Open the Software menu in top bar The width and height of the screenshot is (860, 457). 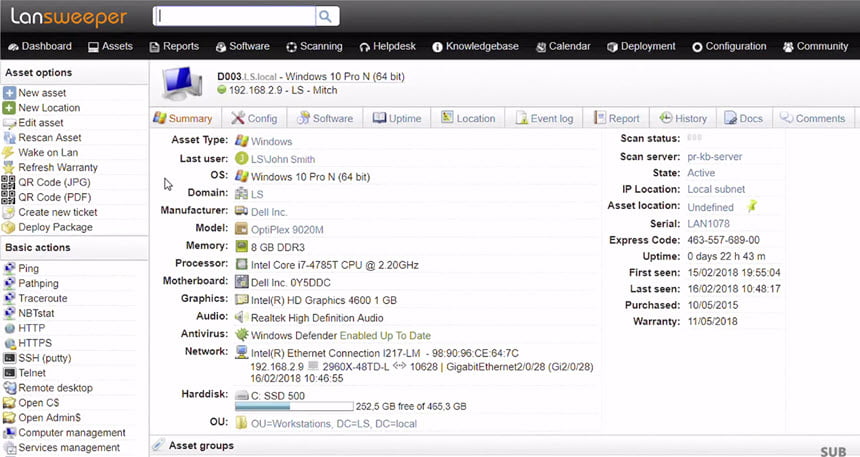pos(242,47)
